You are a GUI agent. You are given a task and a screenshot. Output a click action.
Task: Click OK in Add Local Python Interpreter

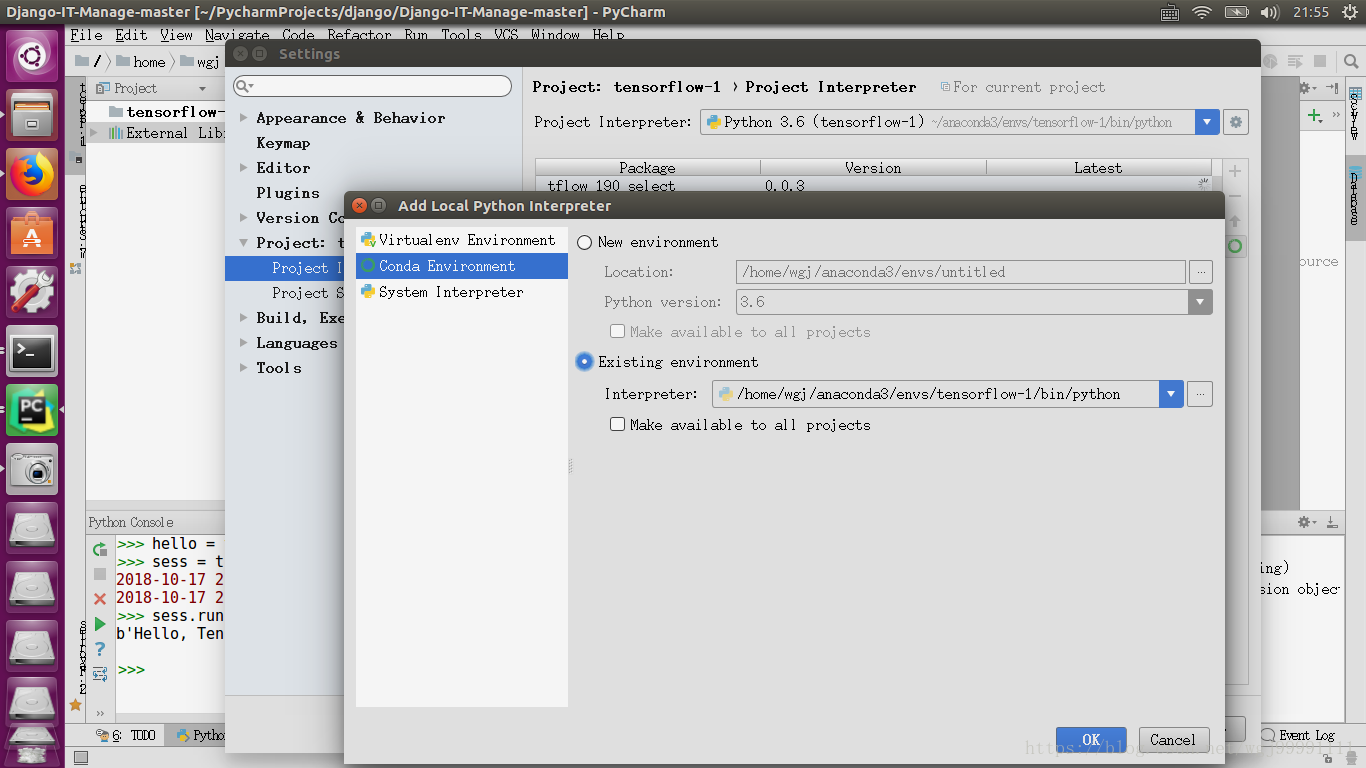pos(1091,740)
